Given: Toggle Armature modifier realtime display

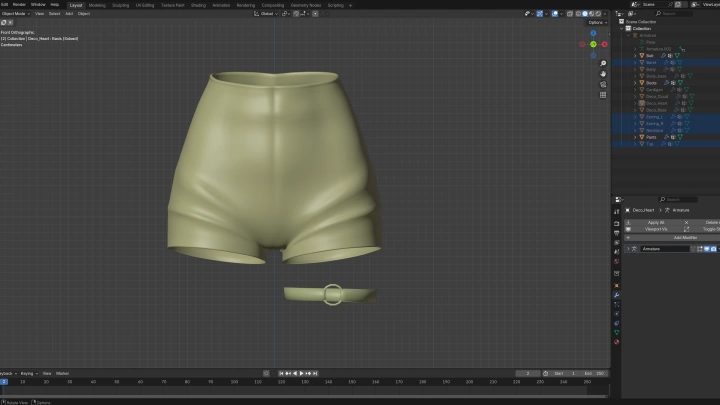Looking at the screenshot, I should pyautogui.click(x=707, y=249).
